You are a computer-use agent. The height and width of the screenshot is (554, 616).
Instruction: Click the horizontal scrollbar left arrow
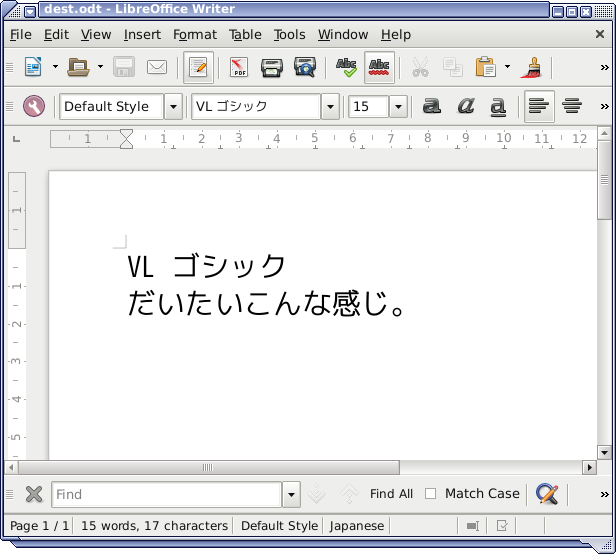(x=11, y=468)
